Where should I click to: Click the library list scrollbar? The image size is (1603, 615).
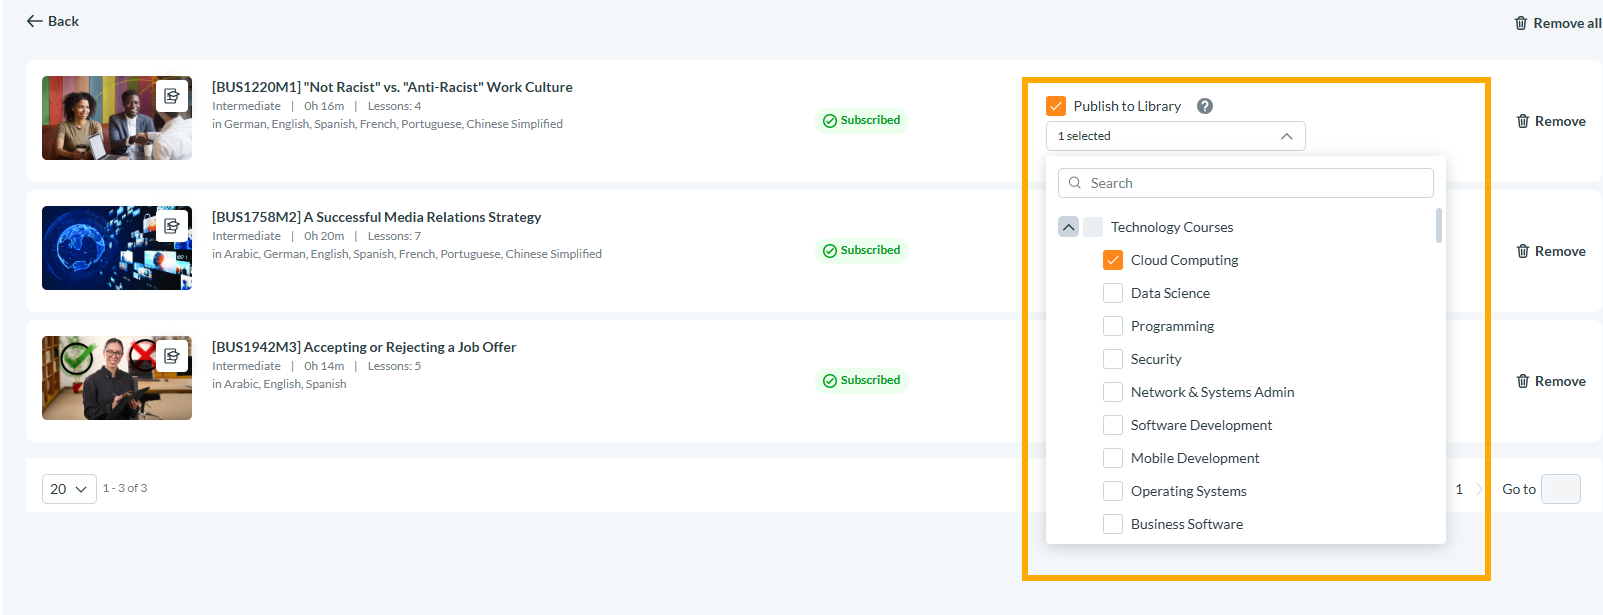(x=1439, y=225)
